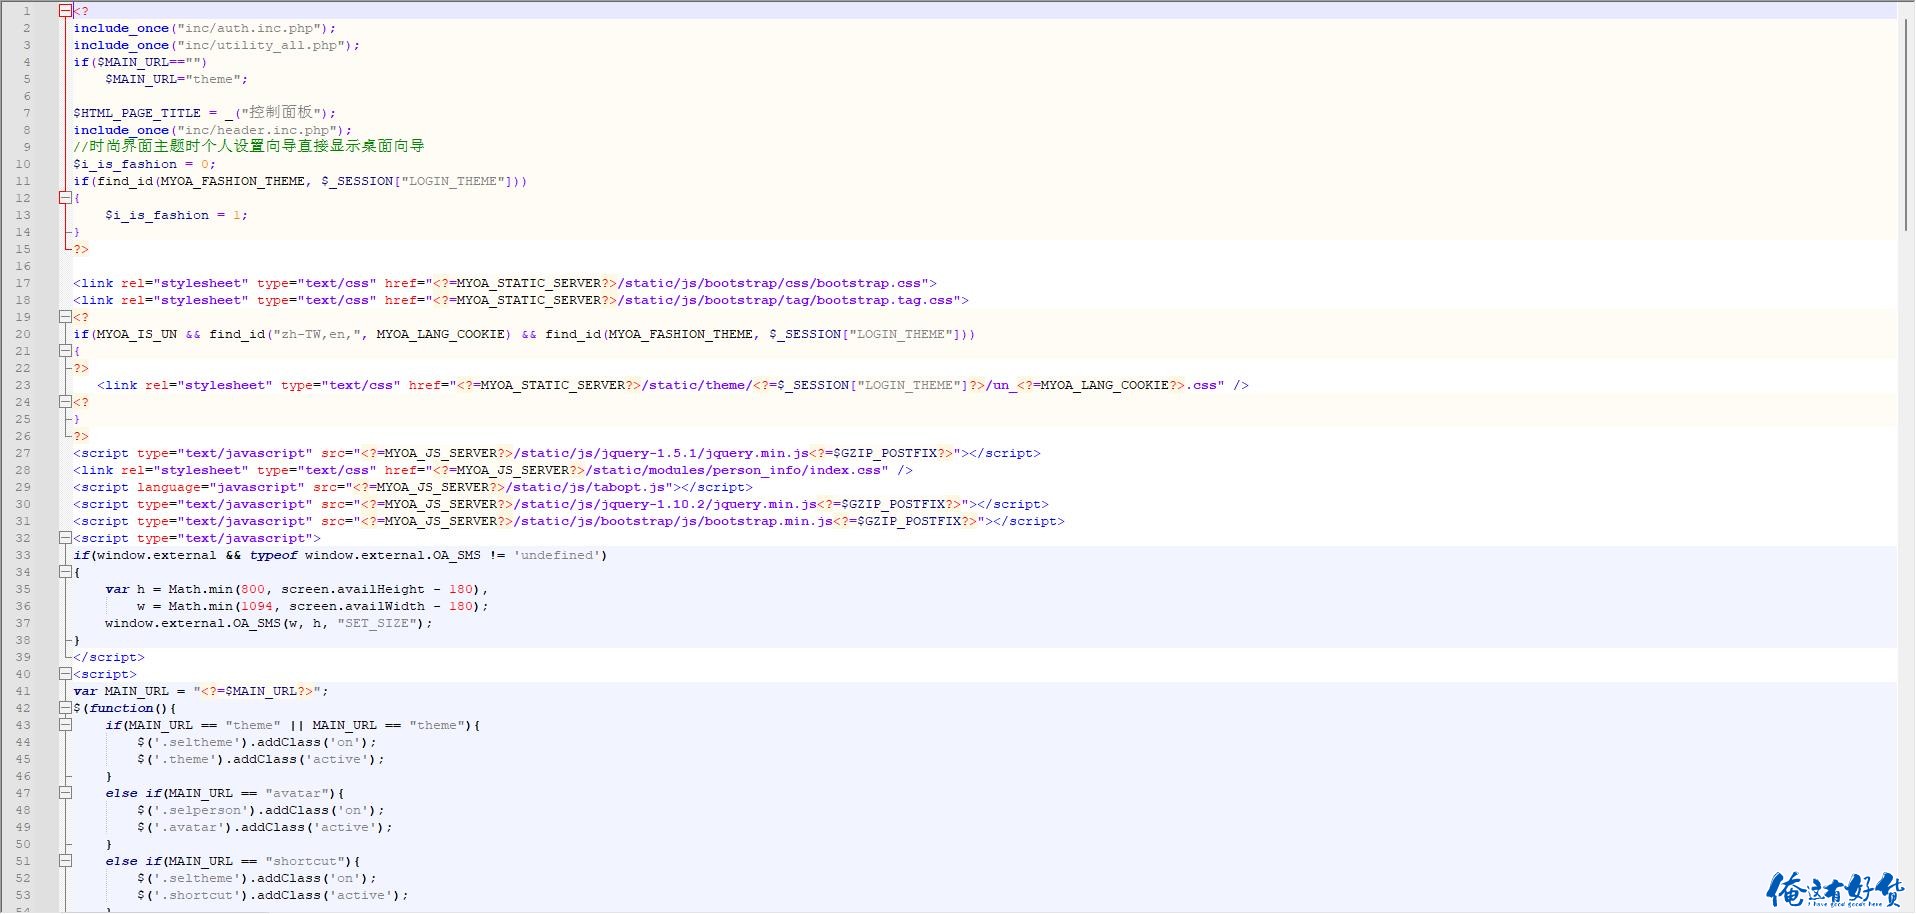1916x914 pixels.
Task: Click "inc/header.inc.php" include path
Action: pyautogui.click(x=257, y=130)
